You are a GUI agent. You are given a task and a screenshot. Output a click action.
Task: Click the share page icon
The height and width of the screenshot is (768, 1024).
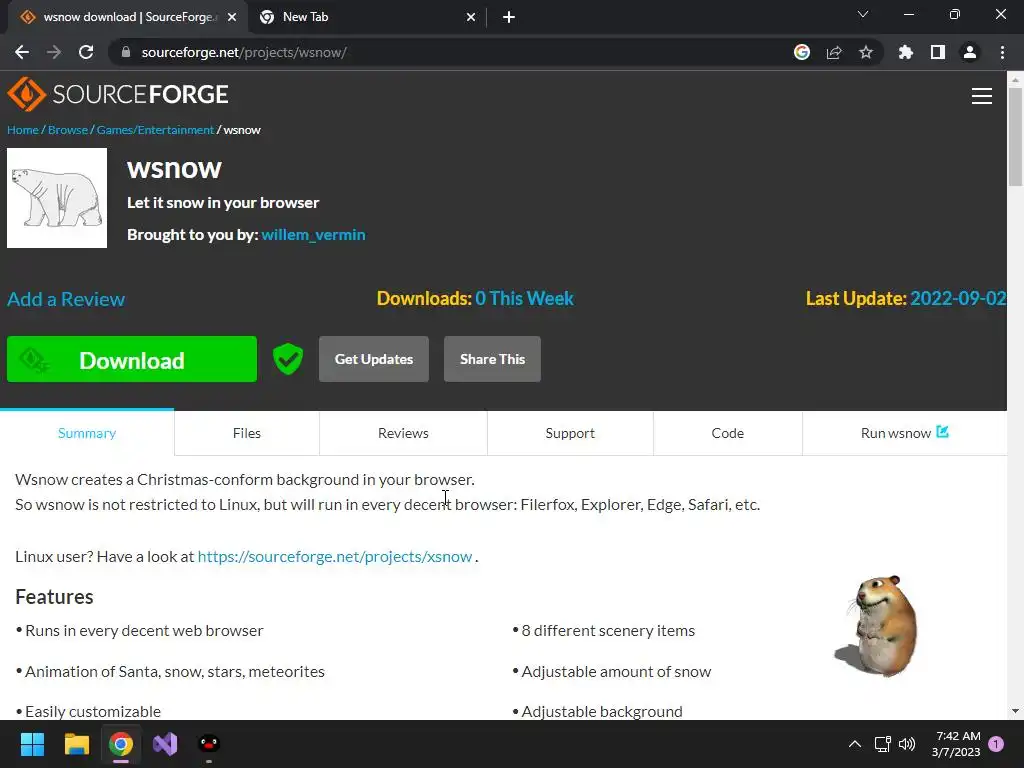834,52
